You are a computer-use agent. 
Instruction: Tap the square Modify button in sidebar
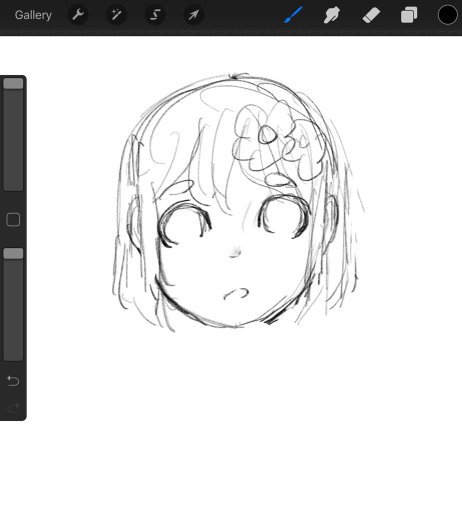click(x=13, y=220)
